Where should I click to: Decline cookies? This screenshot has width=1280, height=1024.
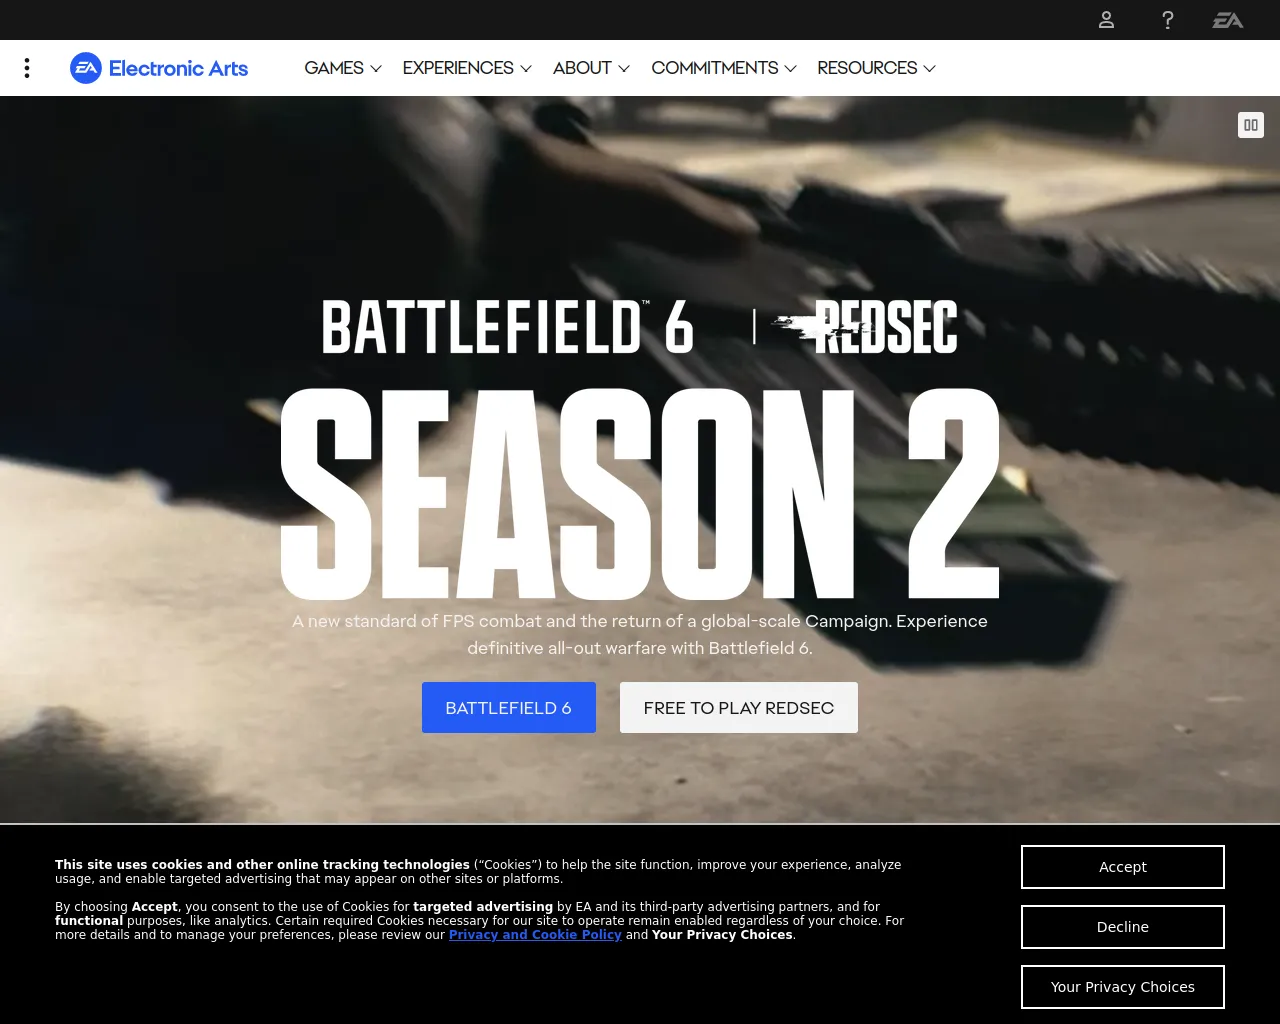[x=1123, y=927]
